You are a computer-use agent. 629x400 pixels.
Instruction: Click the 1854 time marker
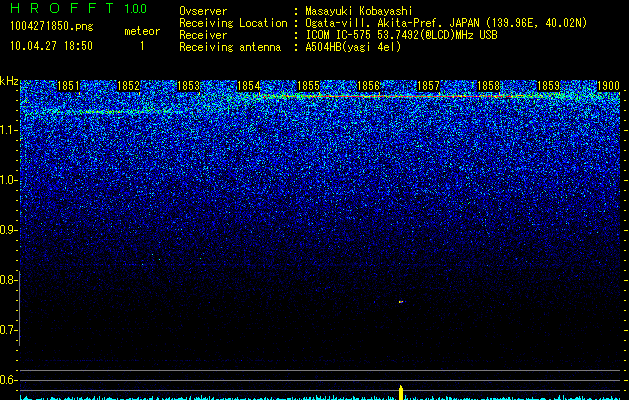(x=248, y=86)
